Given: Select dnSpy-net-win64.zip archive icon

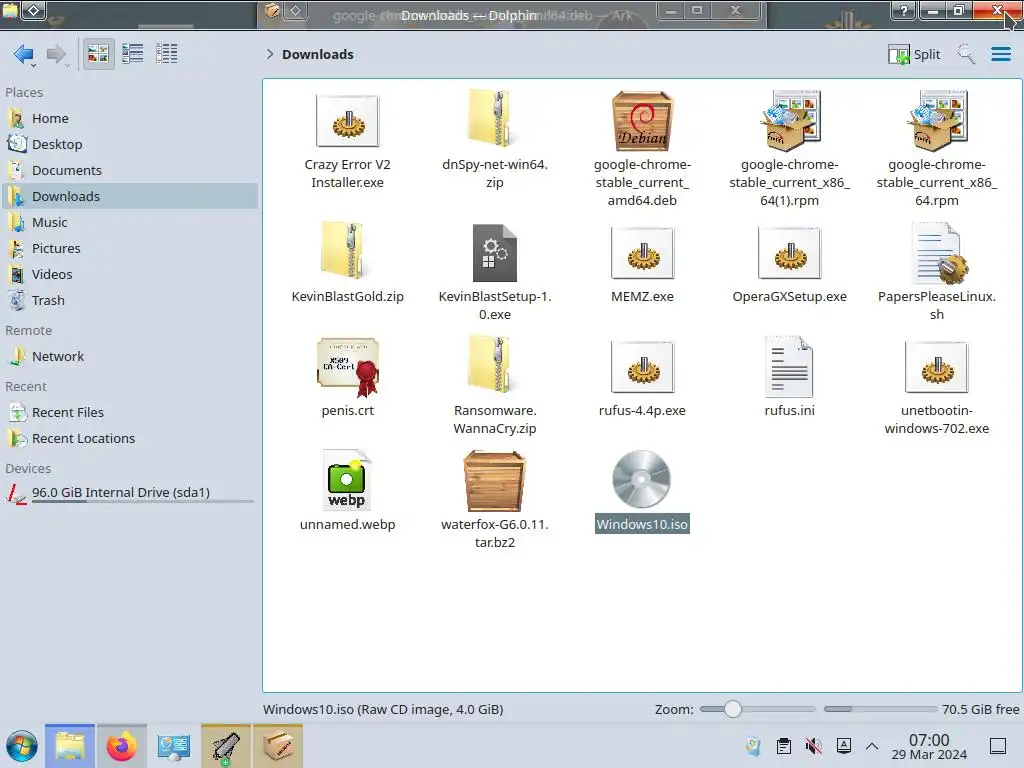Looking at the screenshot, I should [494, 119].
